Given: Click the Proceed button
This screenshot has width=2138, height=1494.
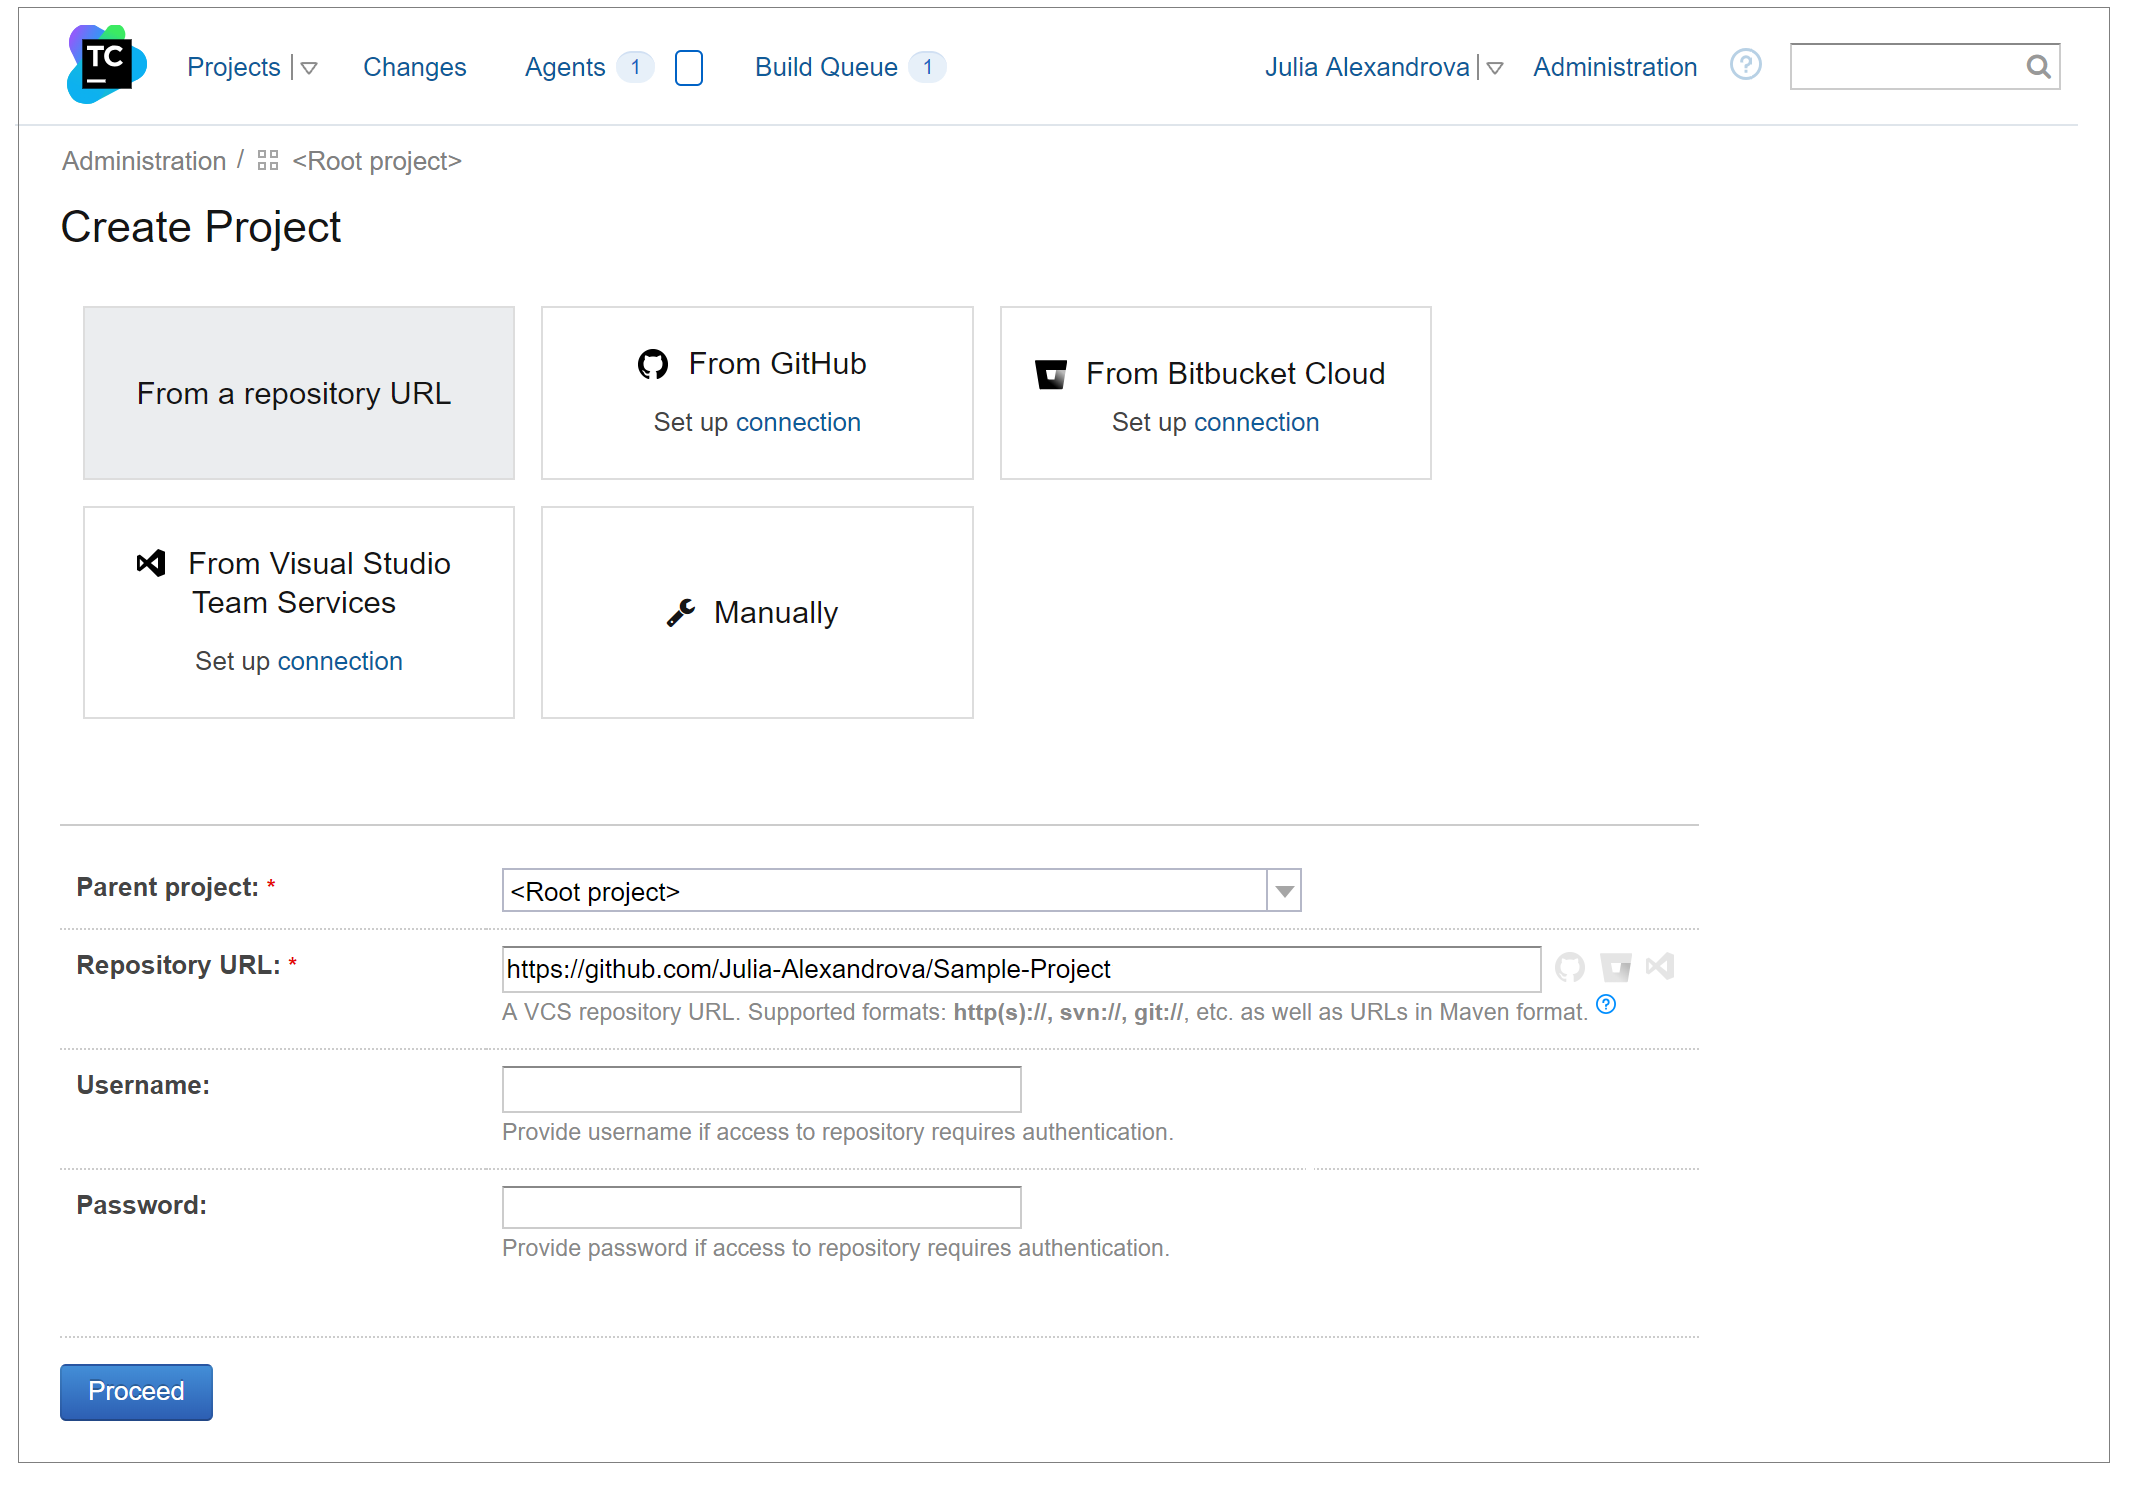Looking at the screenshot, I should click(136, 1392).
